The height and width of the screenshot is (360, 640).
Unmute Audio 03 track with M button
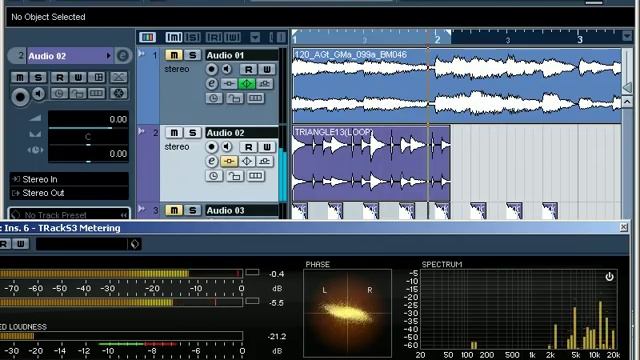pyautogui.click(x=174, y=210)
